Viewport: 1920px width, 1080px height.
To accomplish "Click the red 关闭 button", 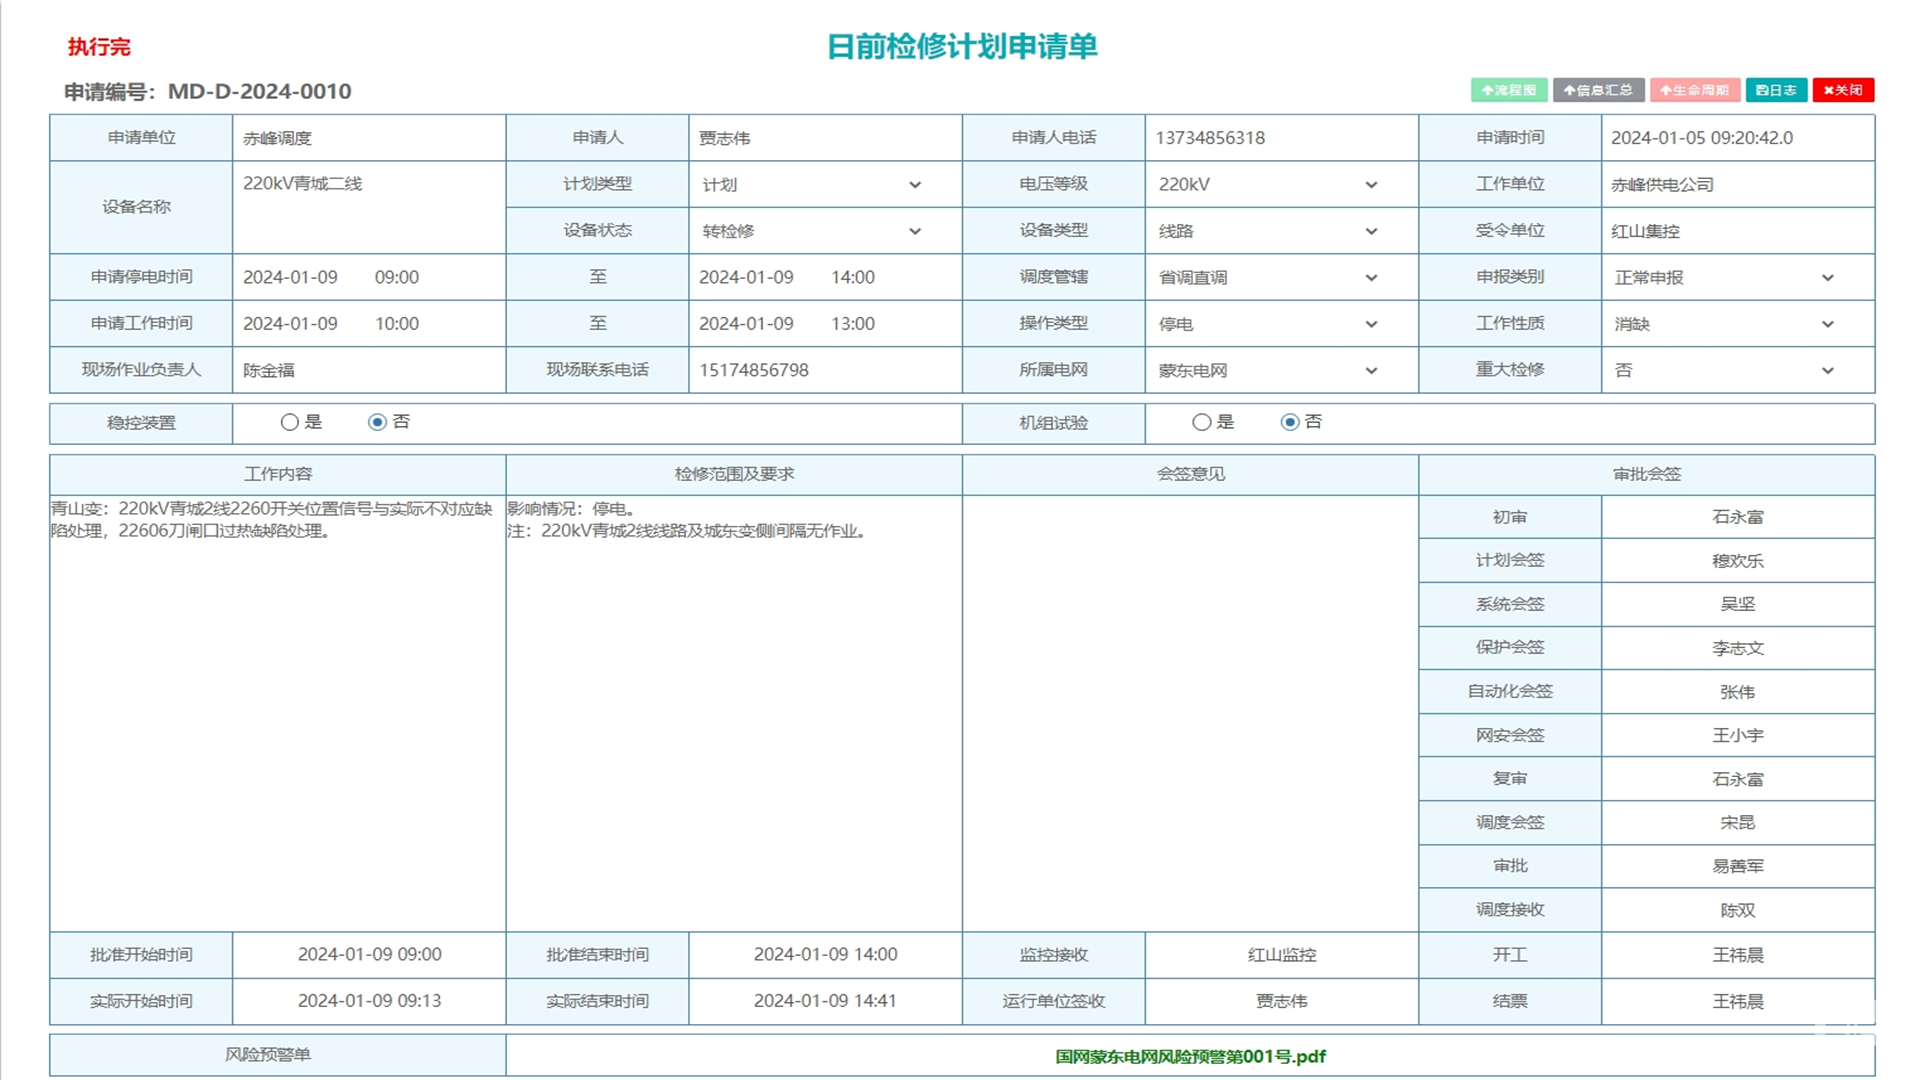I will pos(1842,90).
